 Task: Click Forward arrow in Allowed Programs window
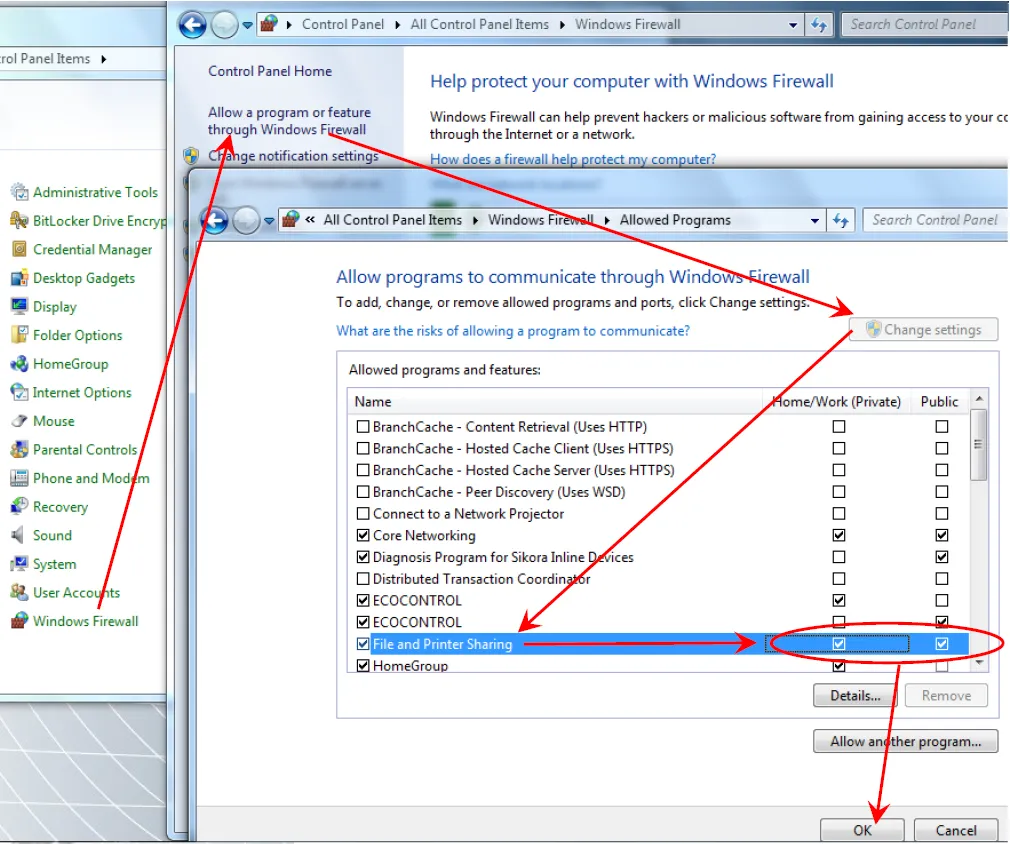pyautogui.click(x=245, y=221)
